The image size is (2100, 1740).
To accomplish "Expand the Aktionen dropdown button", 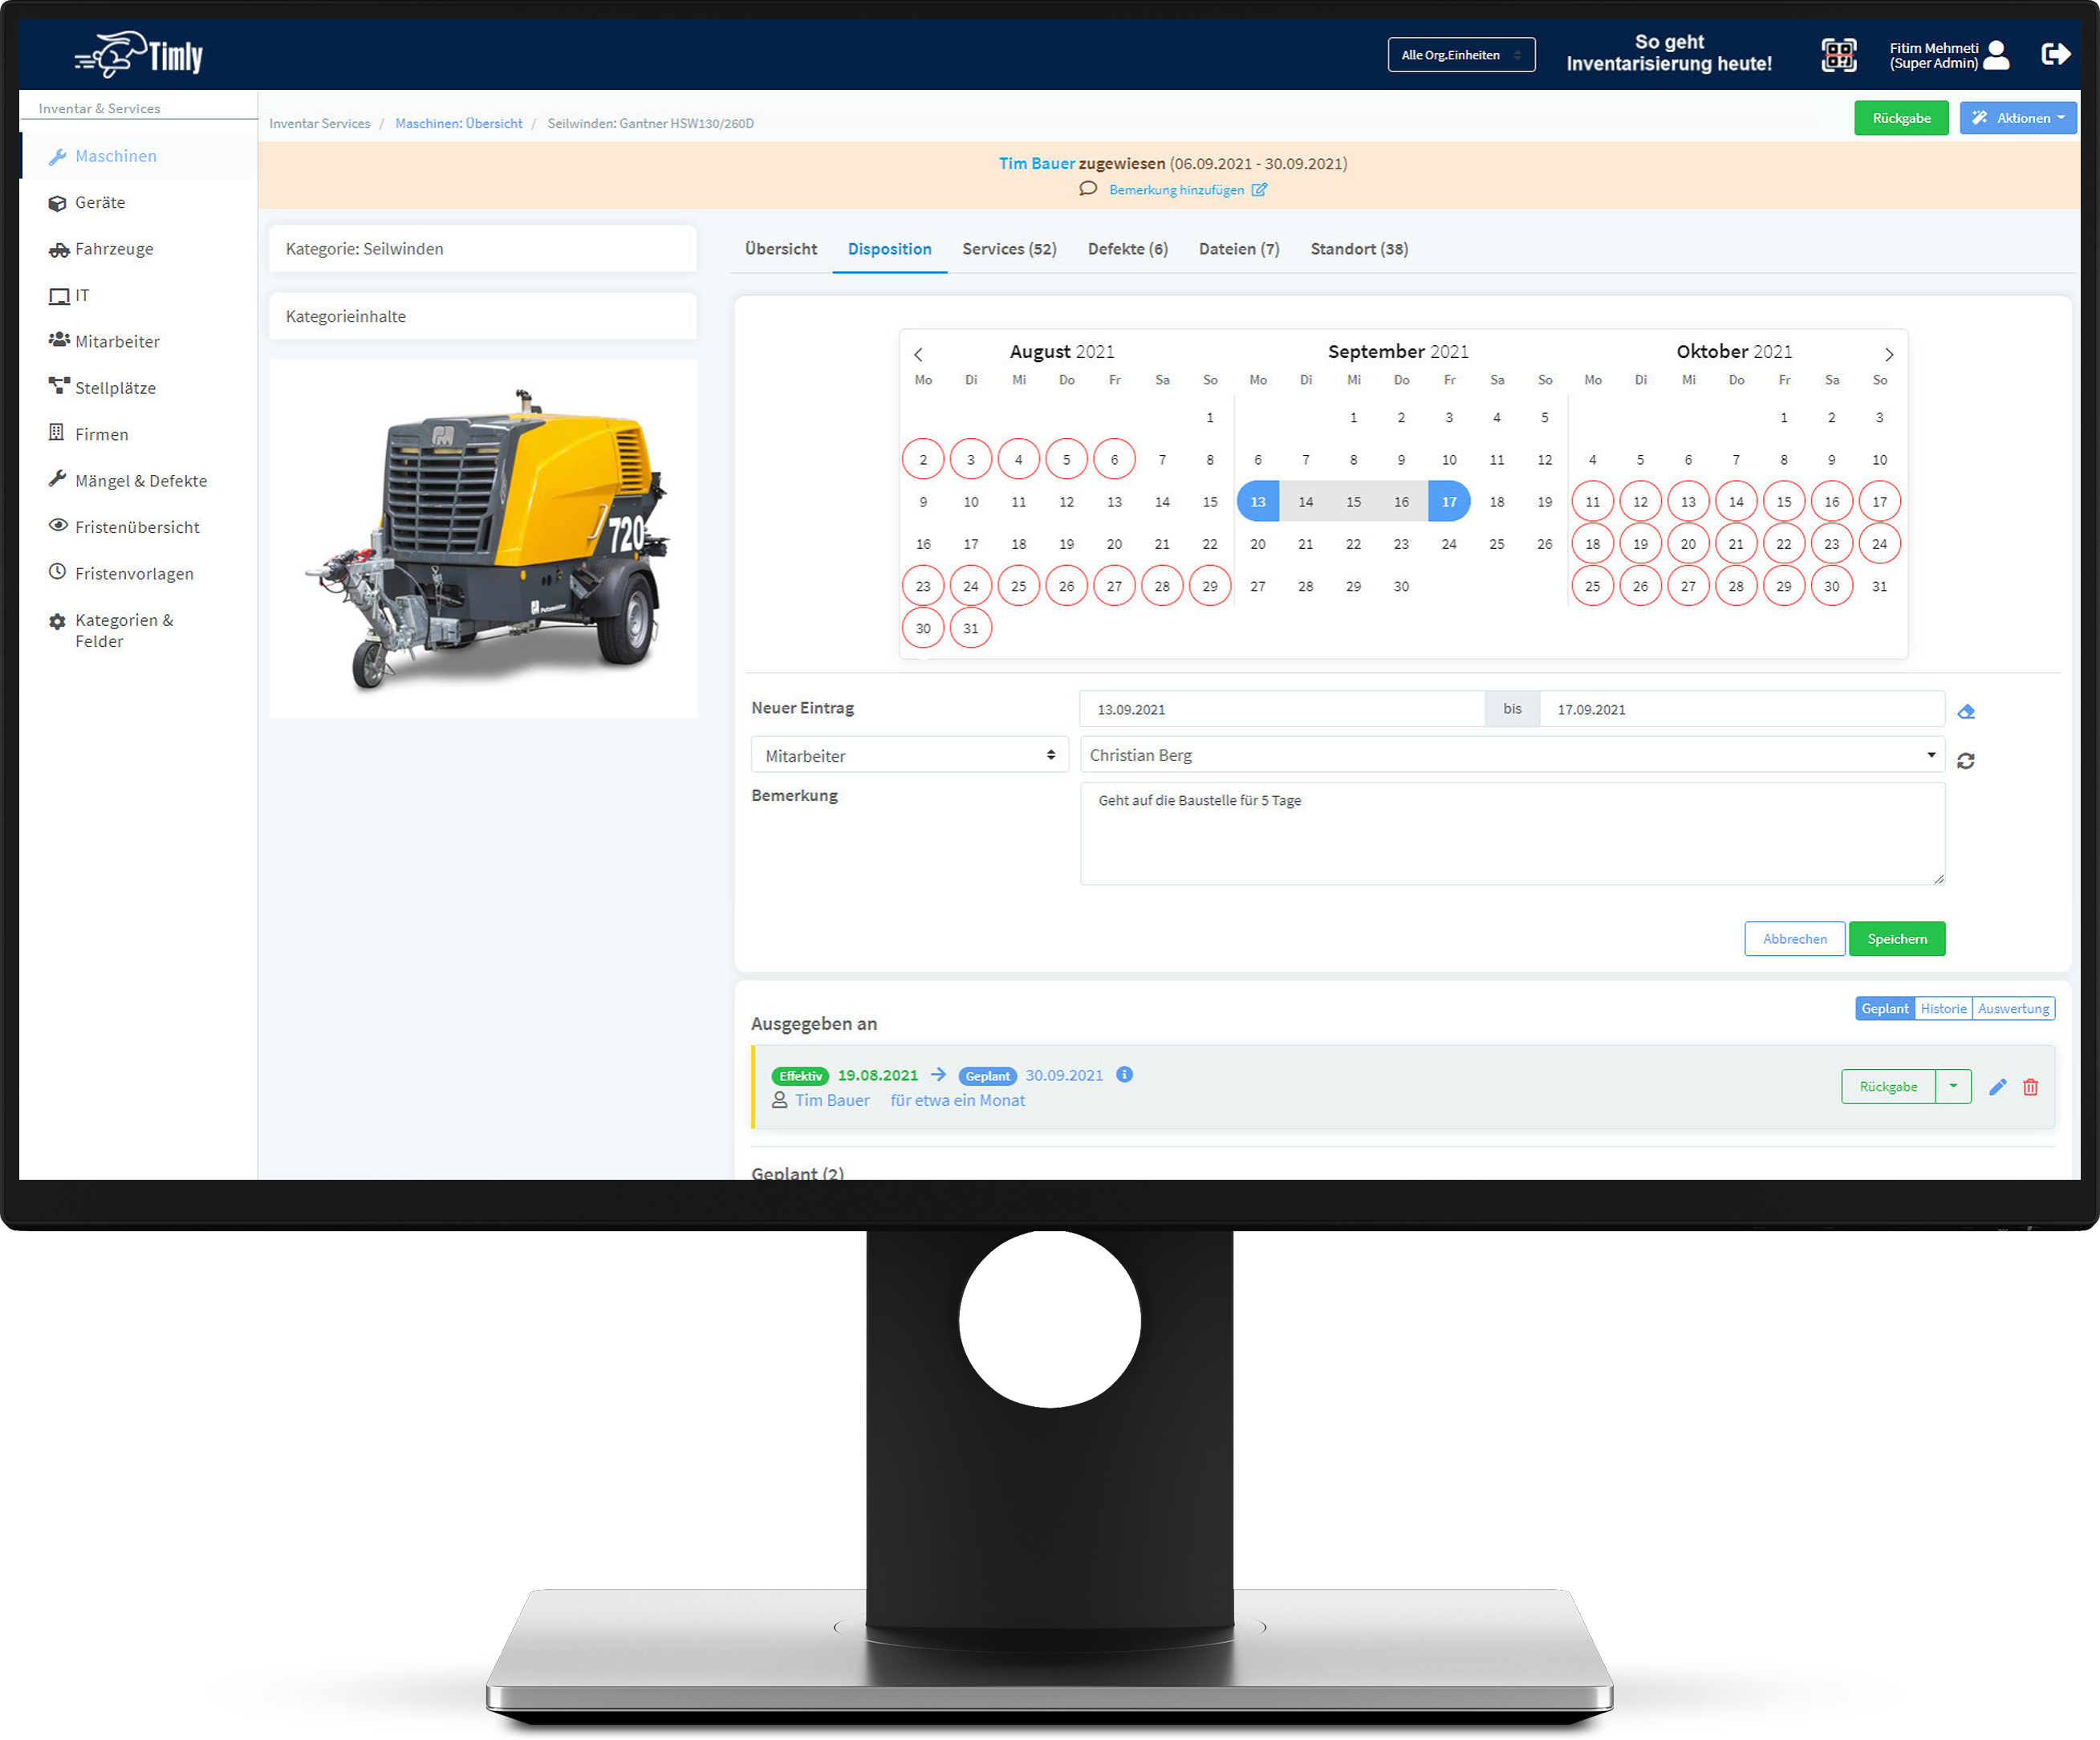I will (x=2017, y=118).
